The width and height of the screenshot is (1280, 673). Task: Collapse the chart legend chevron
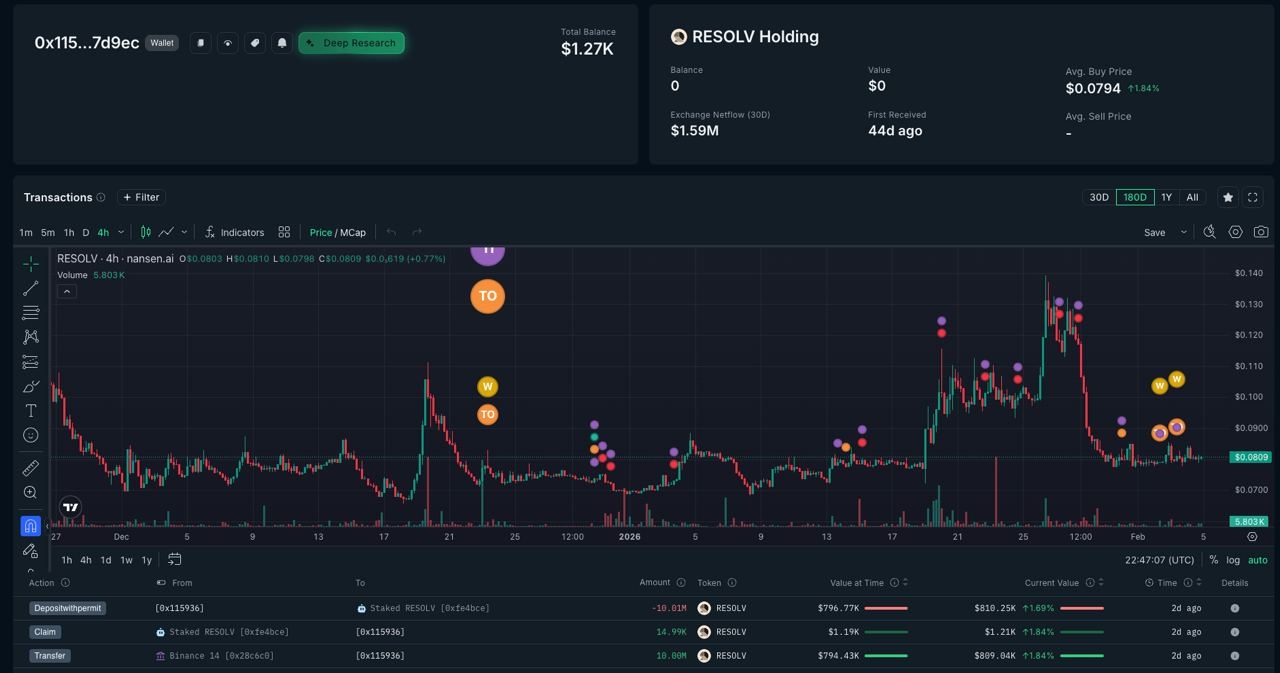click(x=66, y=292)
